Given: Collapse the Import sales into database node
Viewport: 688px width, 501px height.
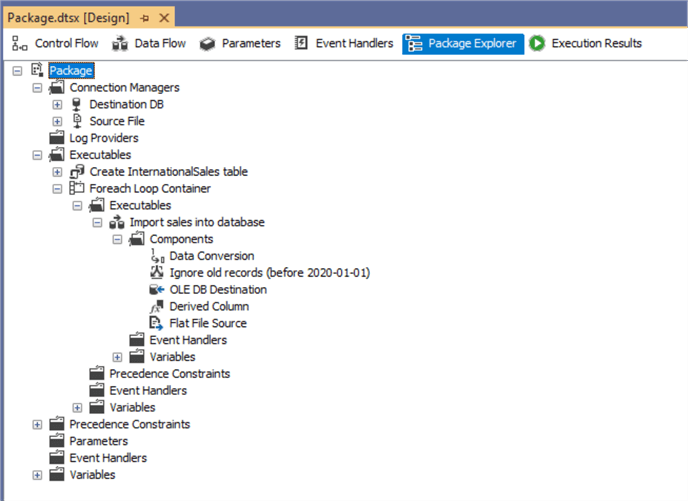Looking at the screenshot, I should (x=97, y=222).
